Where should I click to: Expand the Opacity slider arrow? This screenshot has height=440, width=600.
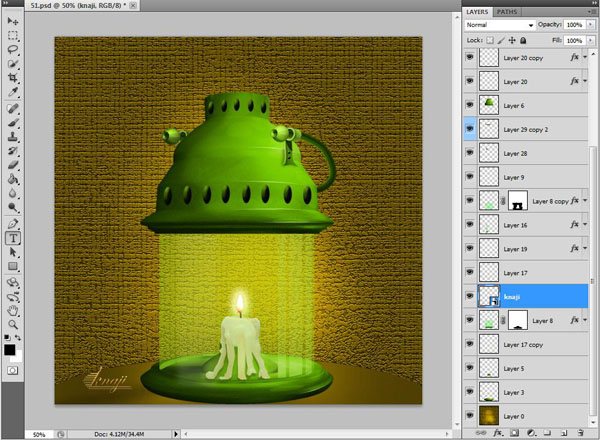tap(591, 23)
